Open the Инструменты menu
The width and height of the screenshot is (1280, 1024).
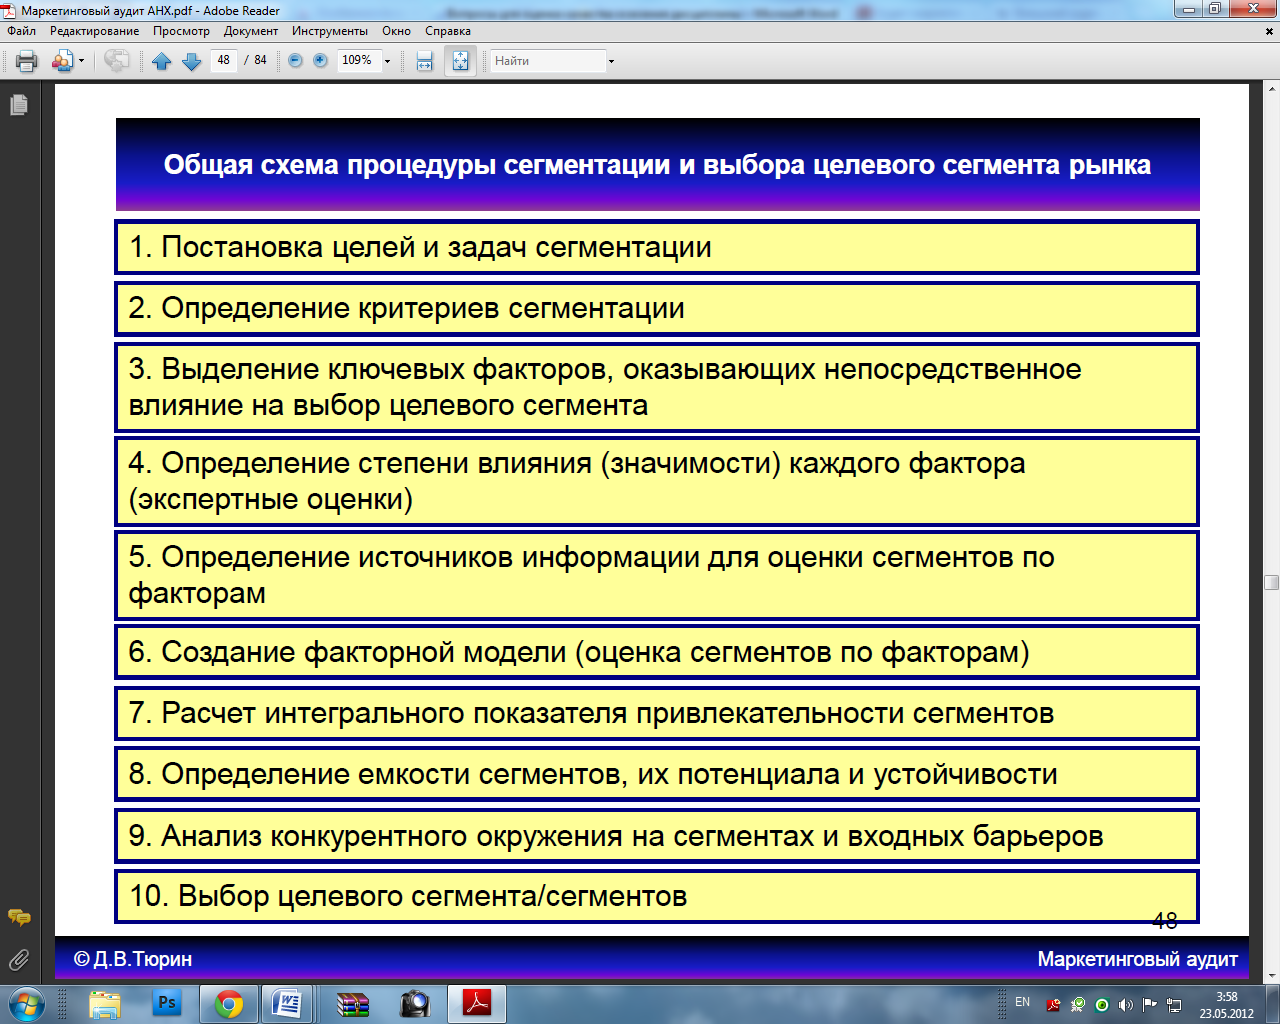(330, 31)
